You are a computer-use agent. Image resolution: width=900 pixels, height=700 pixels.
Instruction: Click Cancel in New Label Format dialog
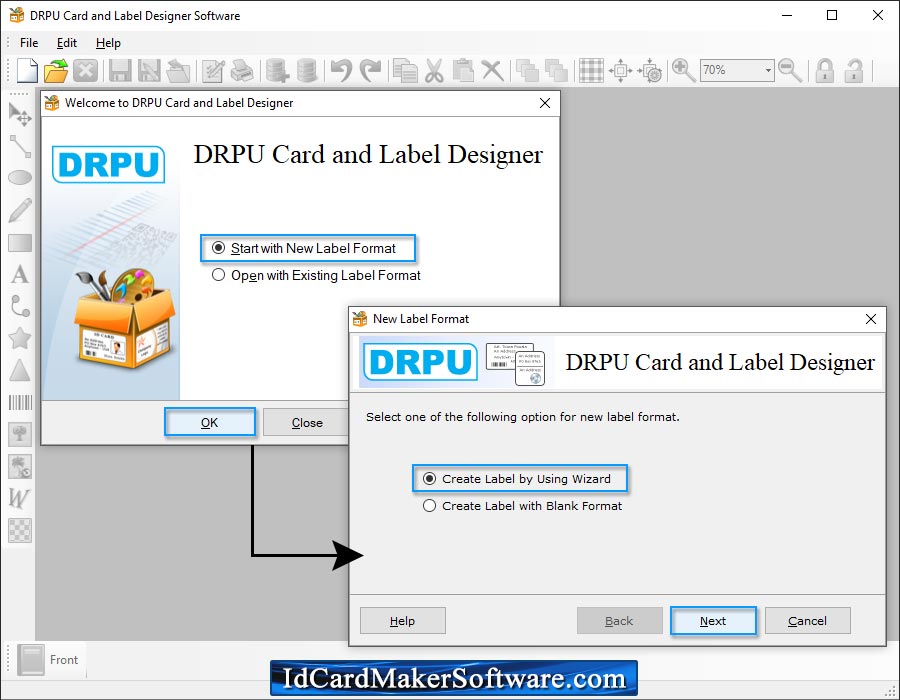[x=808, y=621]
